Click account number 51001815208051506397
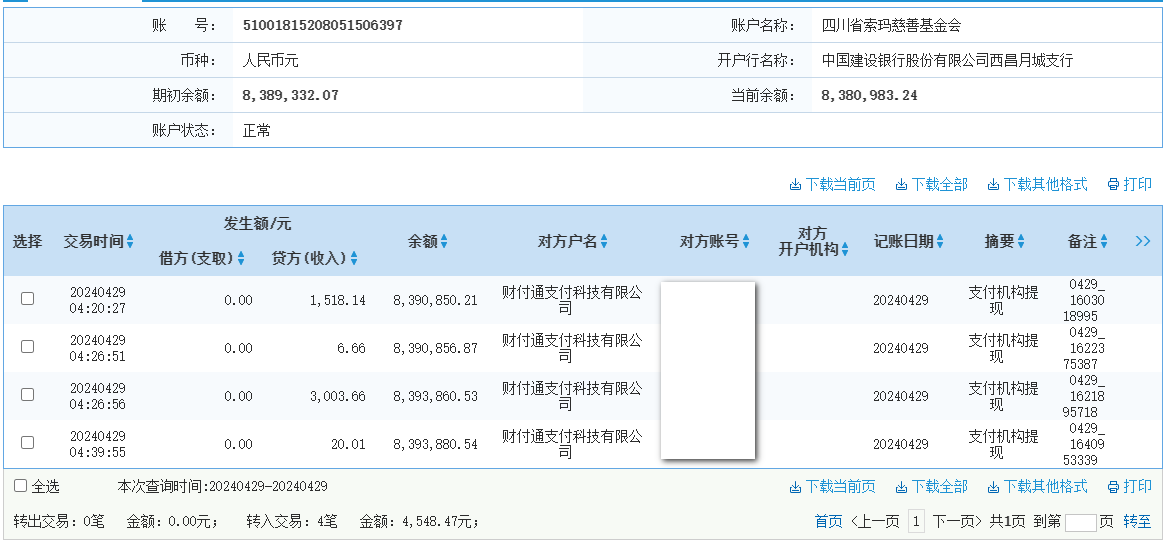Screen dimensions: 1166x543 [x=323, y=25]
